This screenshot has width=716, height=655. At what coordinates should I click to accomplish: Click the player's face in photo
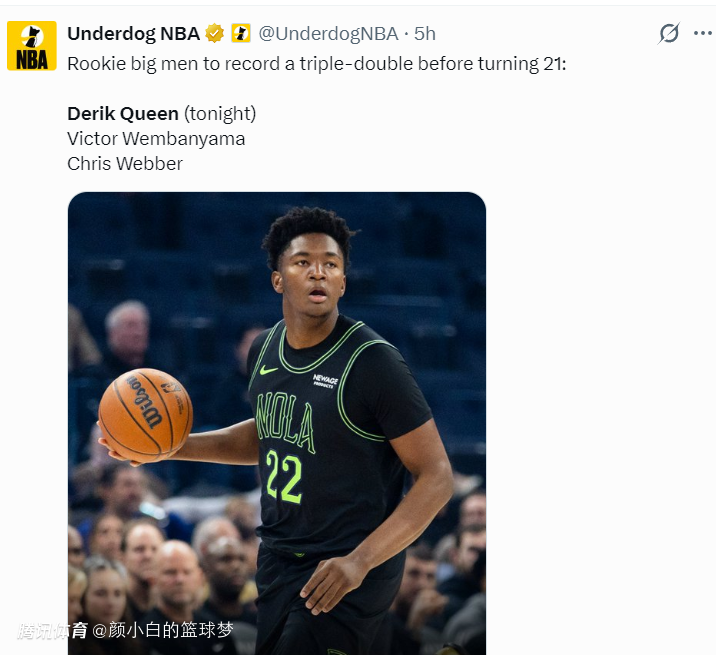pyautogui.click(x=312, y=273)
